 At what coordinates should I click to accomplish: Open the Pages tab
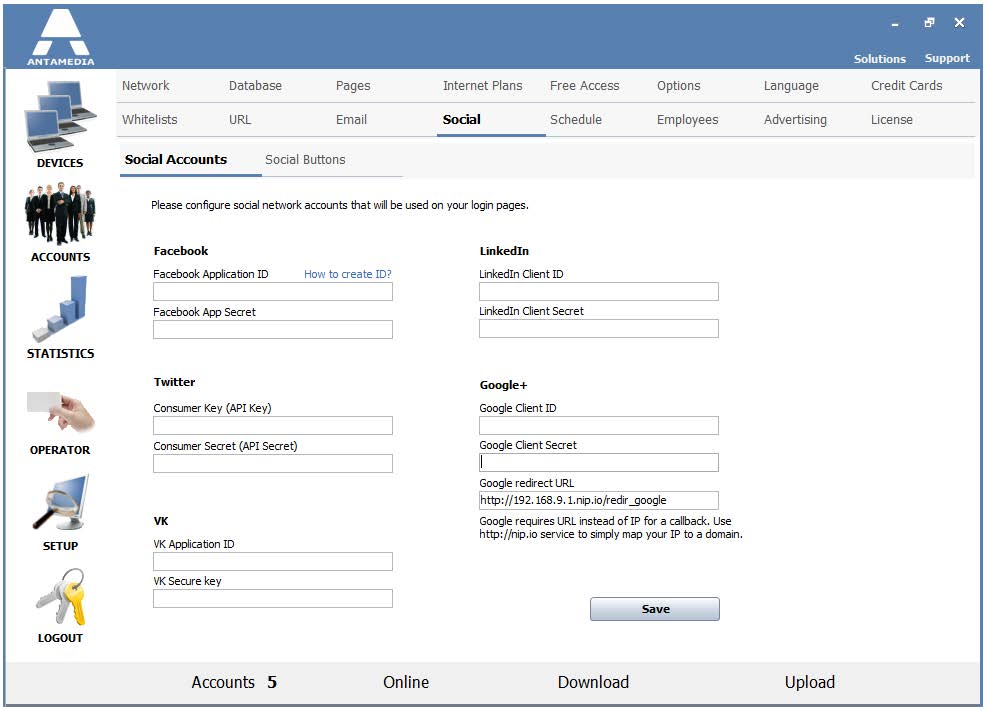tap(353, 86)
